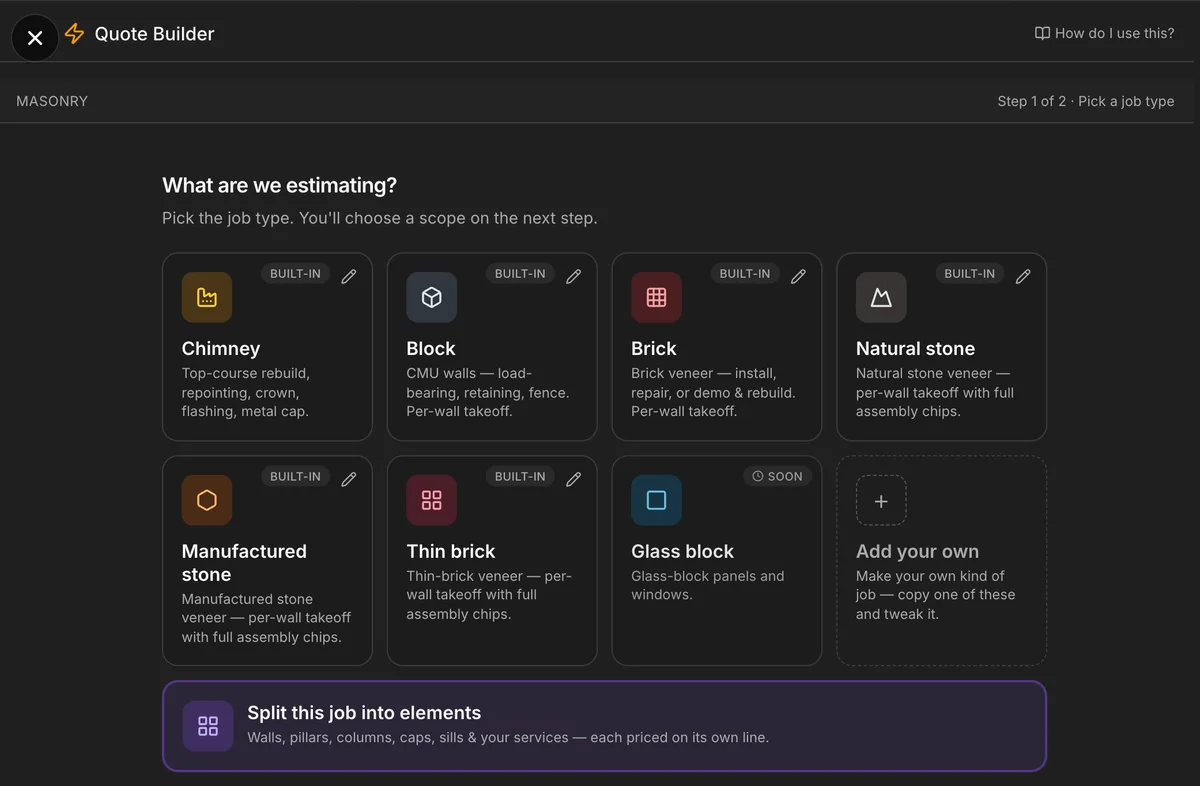The height and width of the screenshot is (786, 1200).
Task: Click 'Step 1 of 2 · Pick a job type'
Action: tap(1086, 101)
